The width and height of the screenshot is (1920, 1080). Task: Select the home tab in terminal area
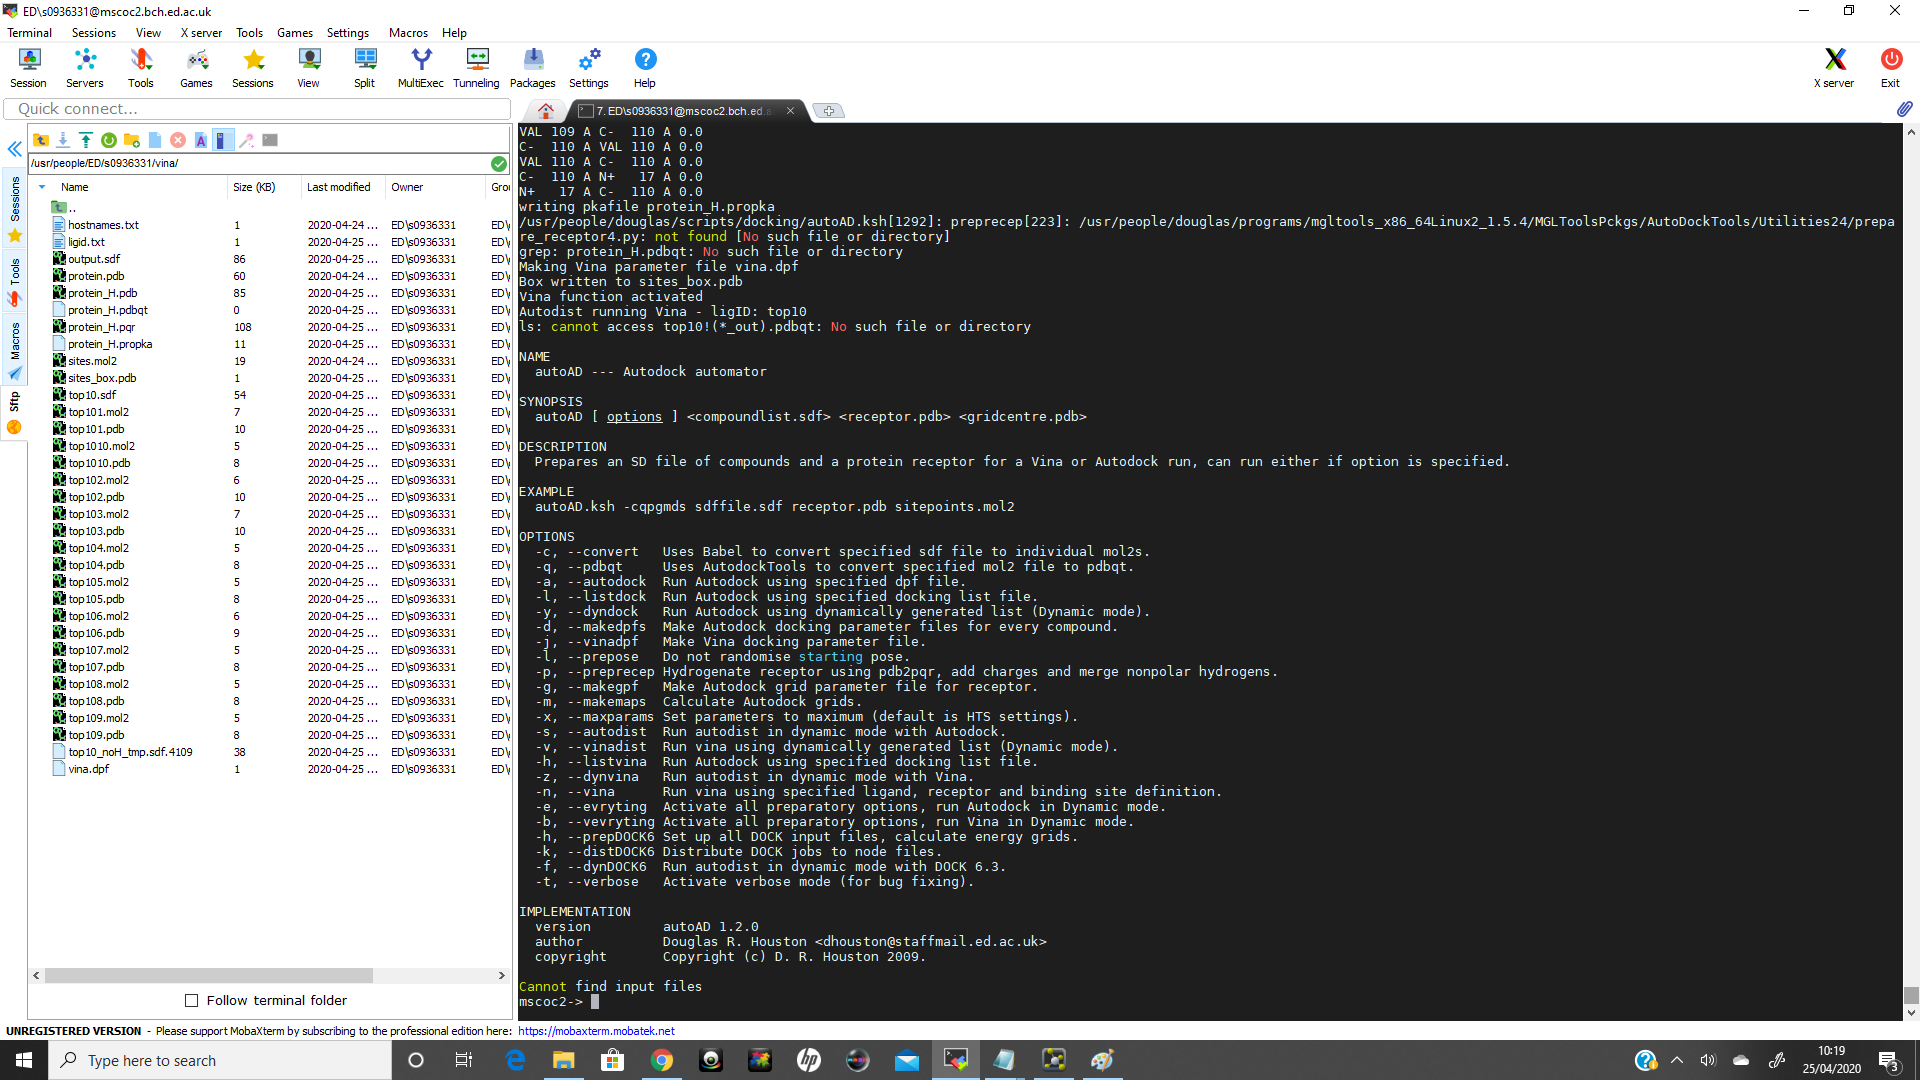(546, 111)
